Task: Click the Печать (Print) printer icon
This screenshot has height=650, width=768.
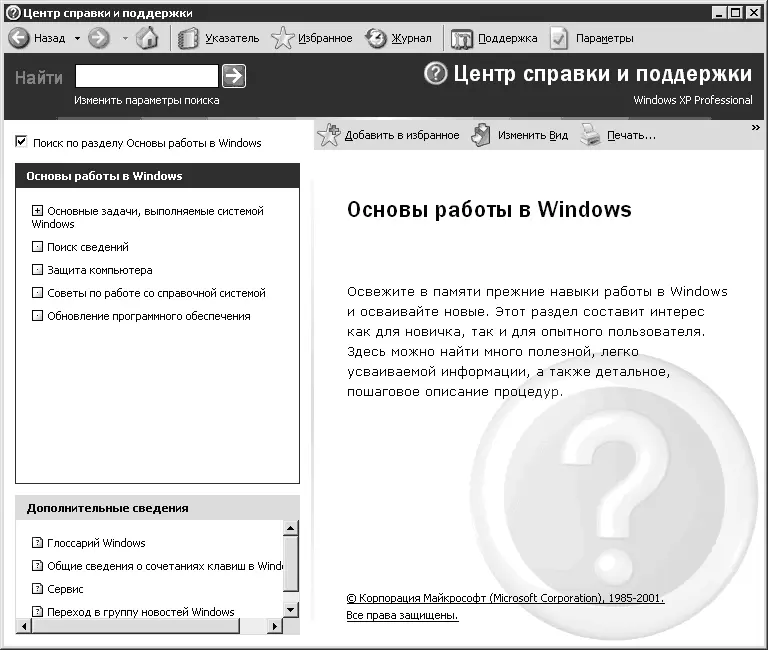Action: tap(590, 135)
